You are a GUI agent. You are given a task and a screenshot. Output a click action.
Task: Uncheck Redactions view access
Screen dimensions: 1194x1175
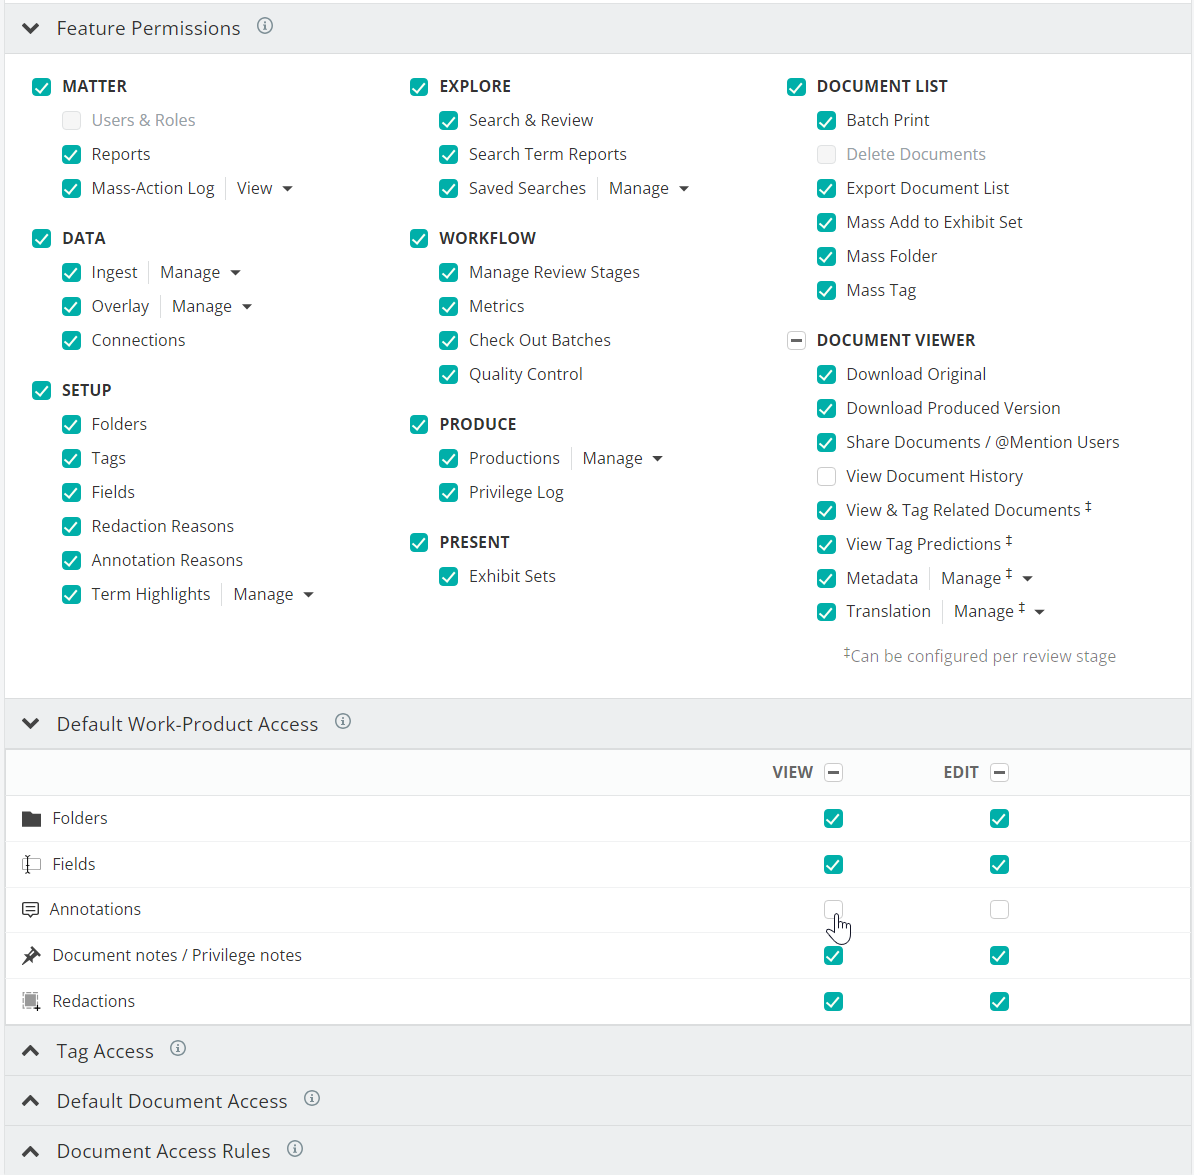coord(834,1001)
